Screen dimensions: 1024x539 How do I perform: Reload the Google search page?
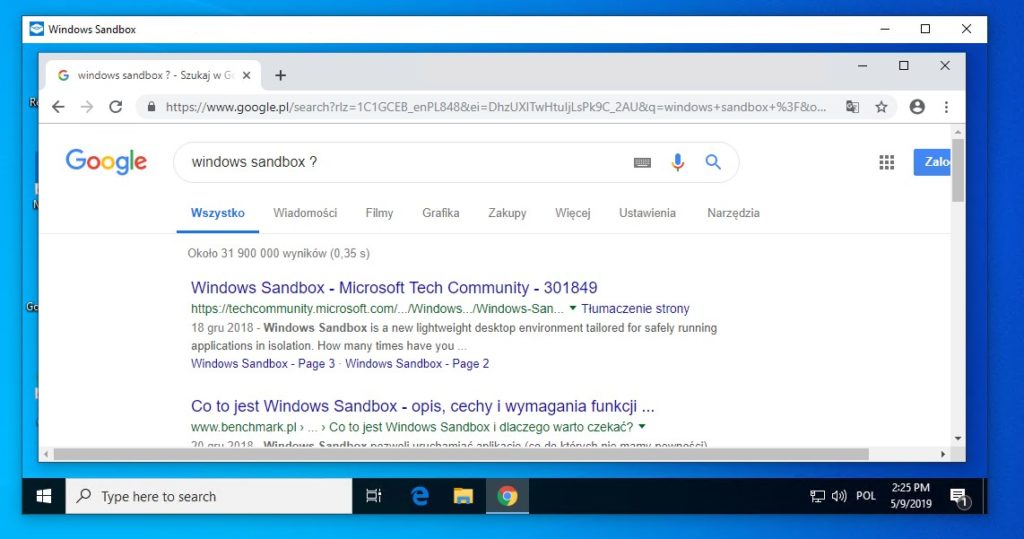pyautogui.click(x=116, y=107)
